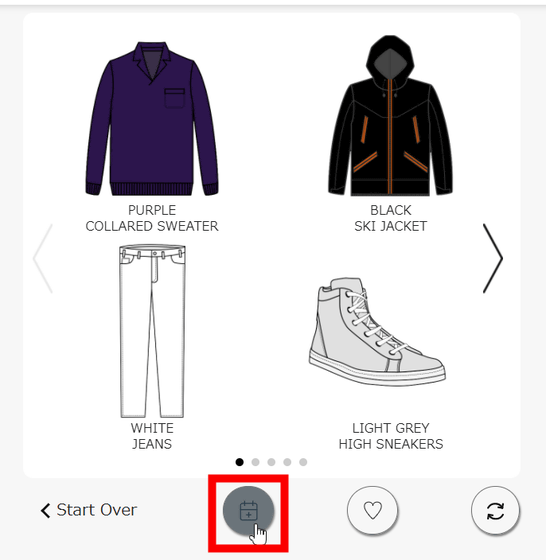Select the first carousel dot

click(x=240, y=462)
